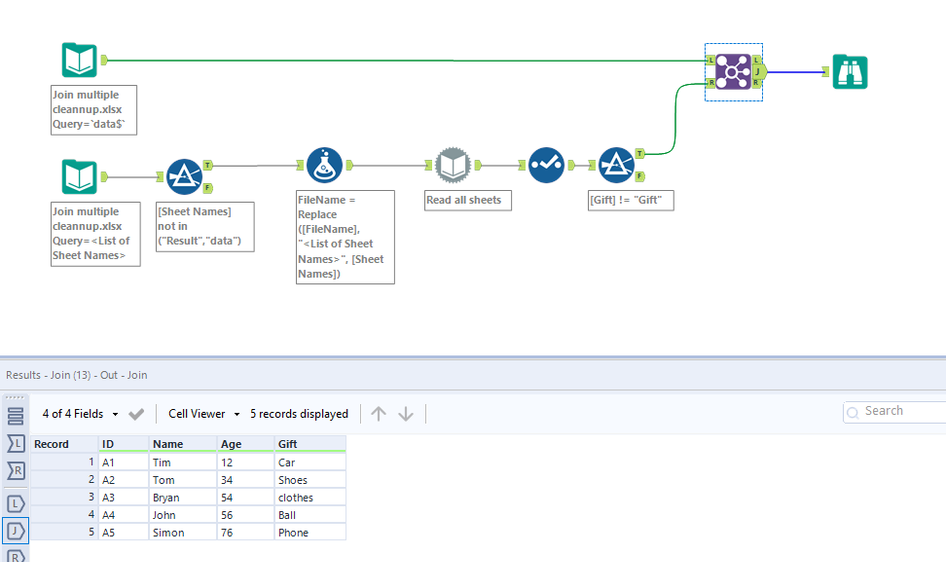Select ID cell A5

(124, 532)
